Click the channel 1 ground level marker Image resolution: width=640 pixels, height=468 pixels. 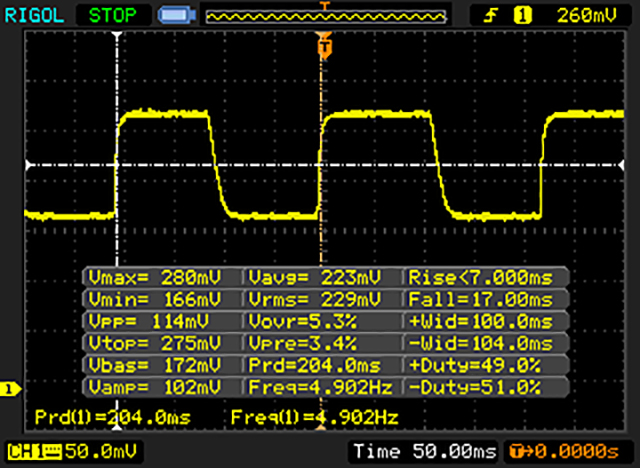click(x=11, y=389)
